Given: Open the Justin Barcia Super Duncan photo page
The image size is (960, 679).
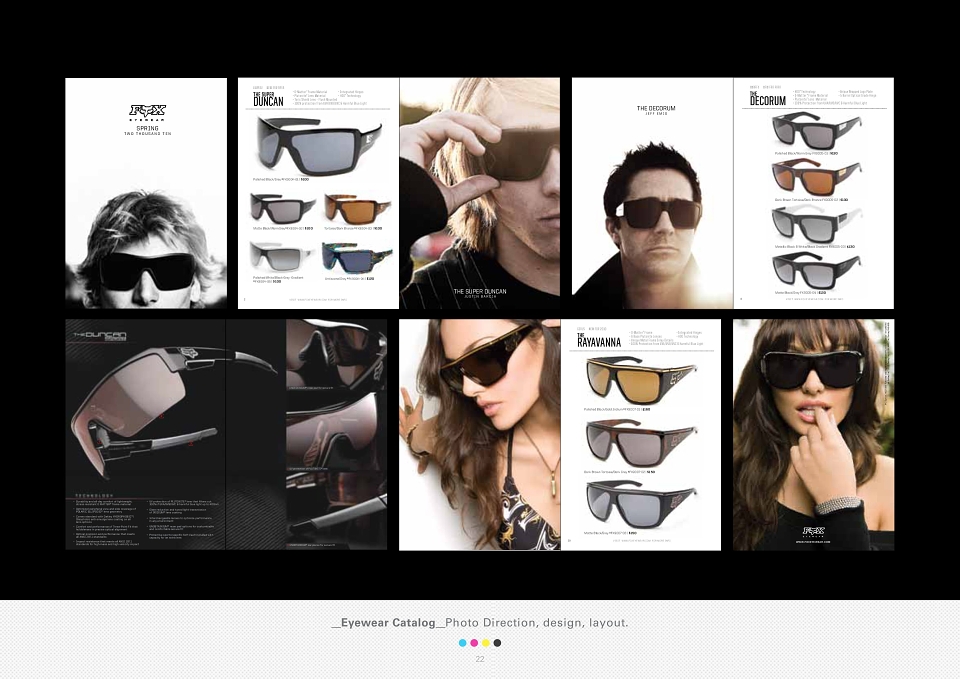Looking at the screenshot, I should click(x=480, y=193).
